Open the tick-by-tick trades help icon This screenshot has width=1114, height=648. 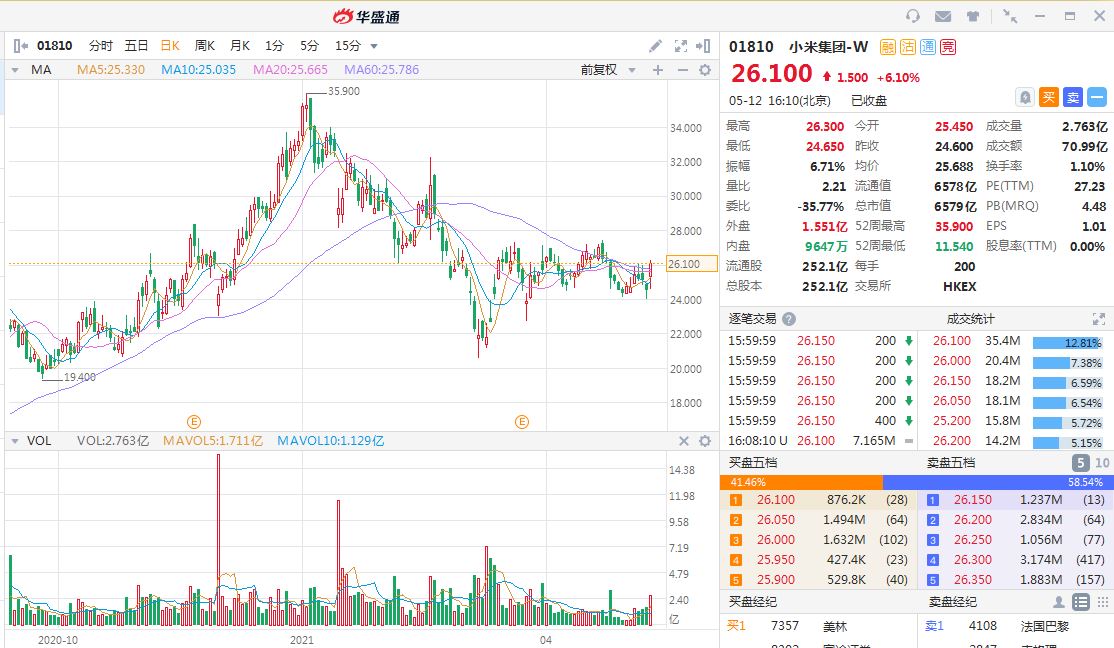[x=789, y=319]
